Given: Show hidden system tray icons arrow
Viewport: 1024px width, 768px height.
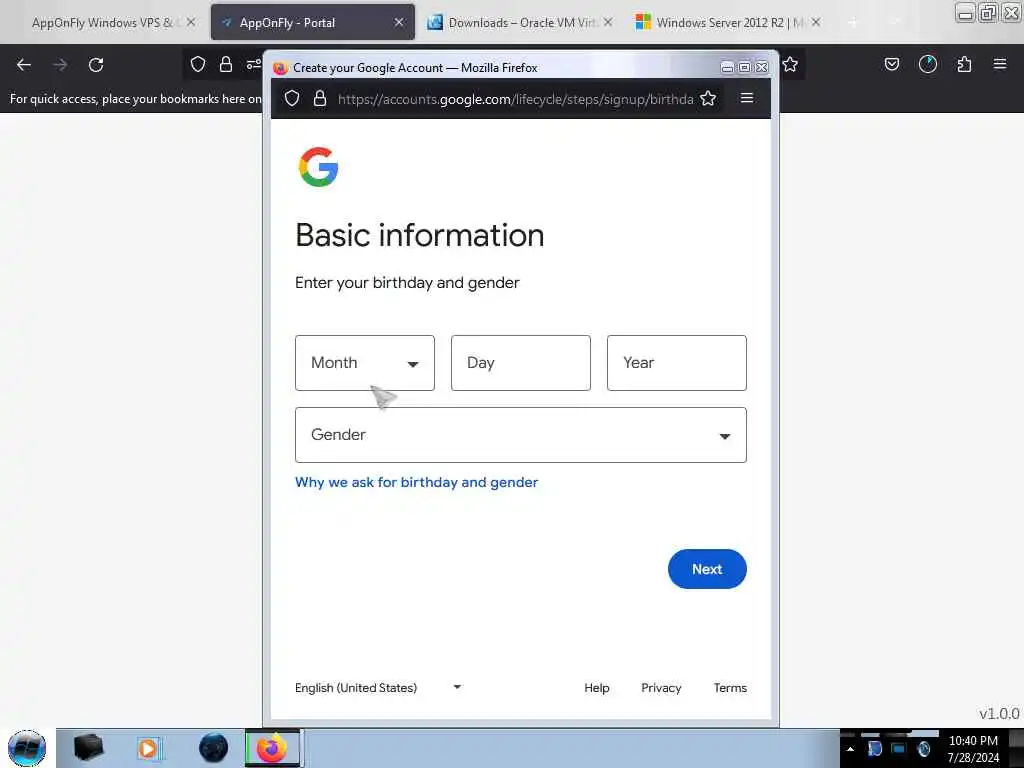Looking at the screenshot, I should (x=850, y=749).
